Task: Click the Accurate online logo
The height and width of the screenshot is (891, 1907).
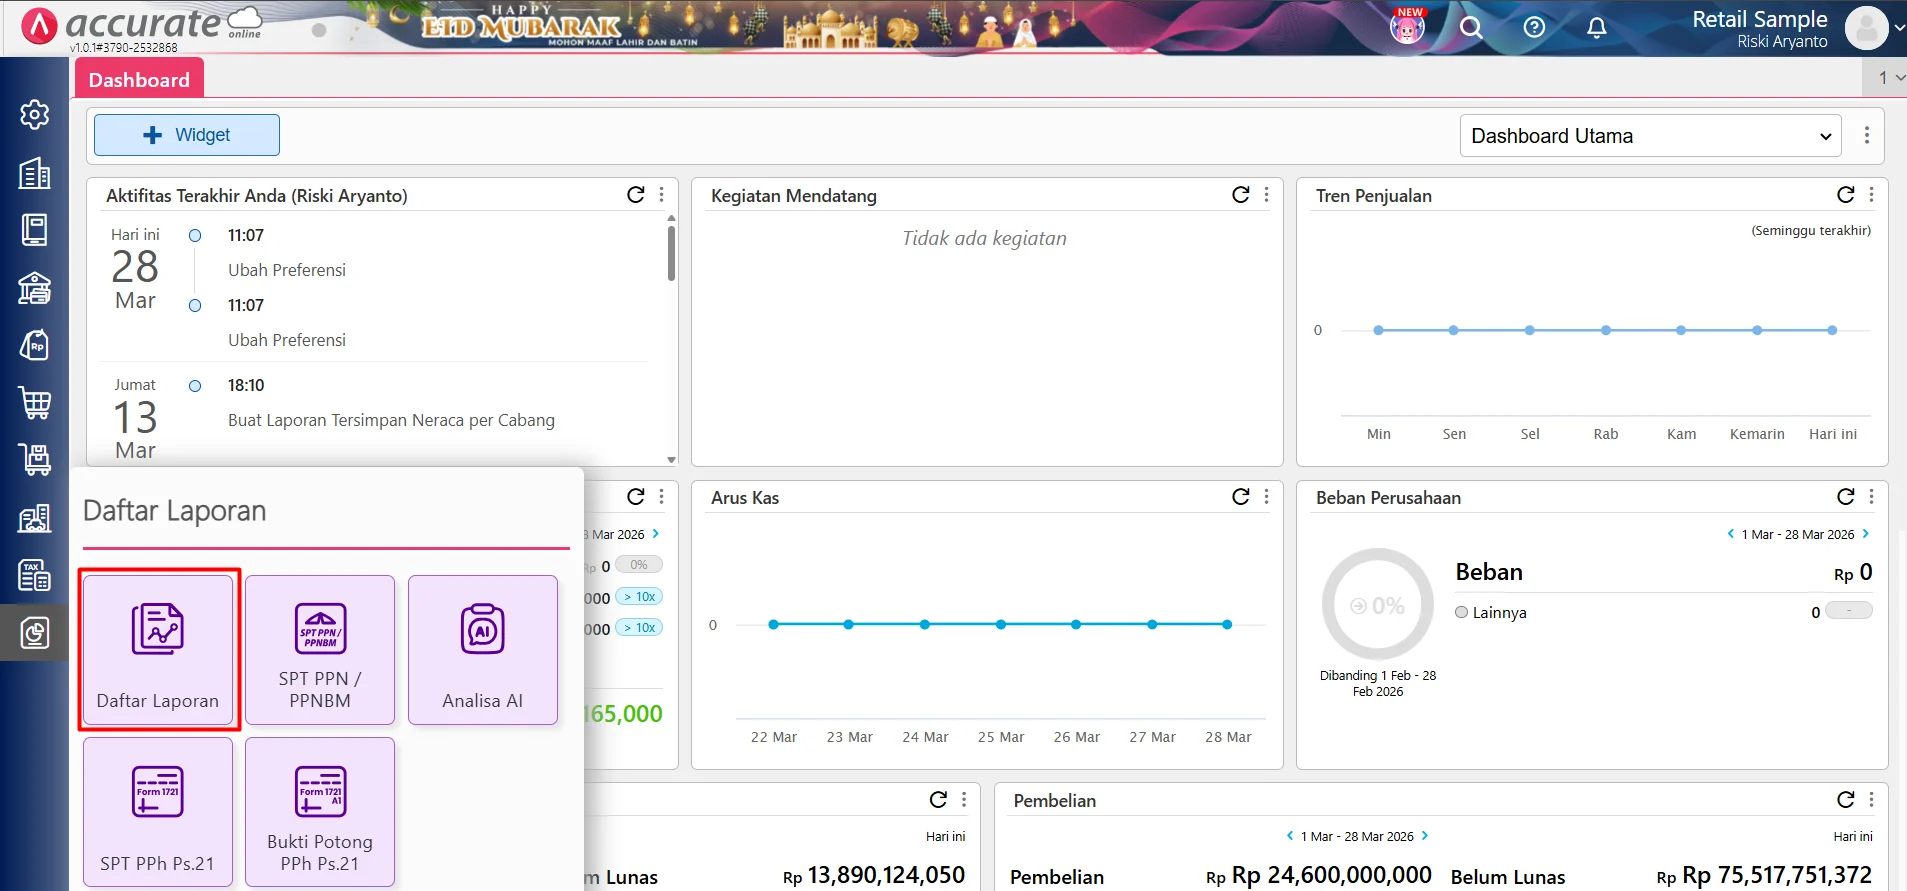Action: pyautogui.click(x=143, y=27)
